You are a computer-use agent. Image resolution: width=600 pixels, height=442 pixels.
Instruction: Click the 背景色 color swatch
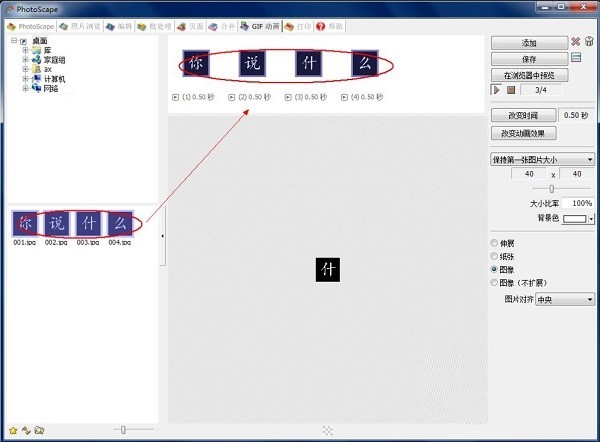click(x=575, y=219)
